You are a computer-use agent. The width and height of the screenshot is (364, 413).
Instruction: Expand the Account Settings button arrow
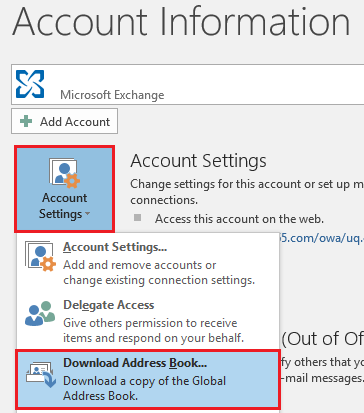coord(88,214)
